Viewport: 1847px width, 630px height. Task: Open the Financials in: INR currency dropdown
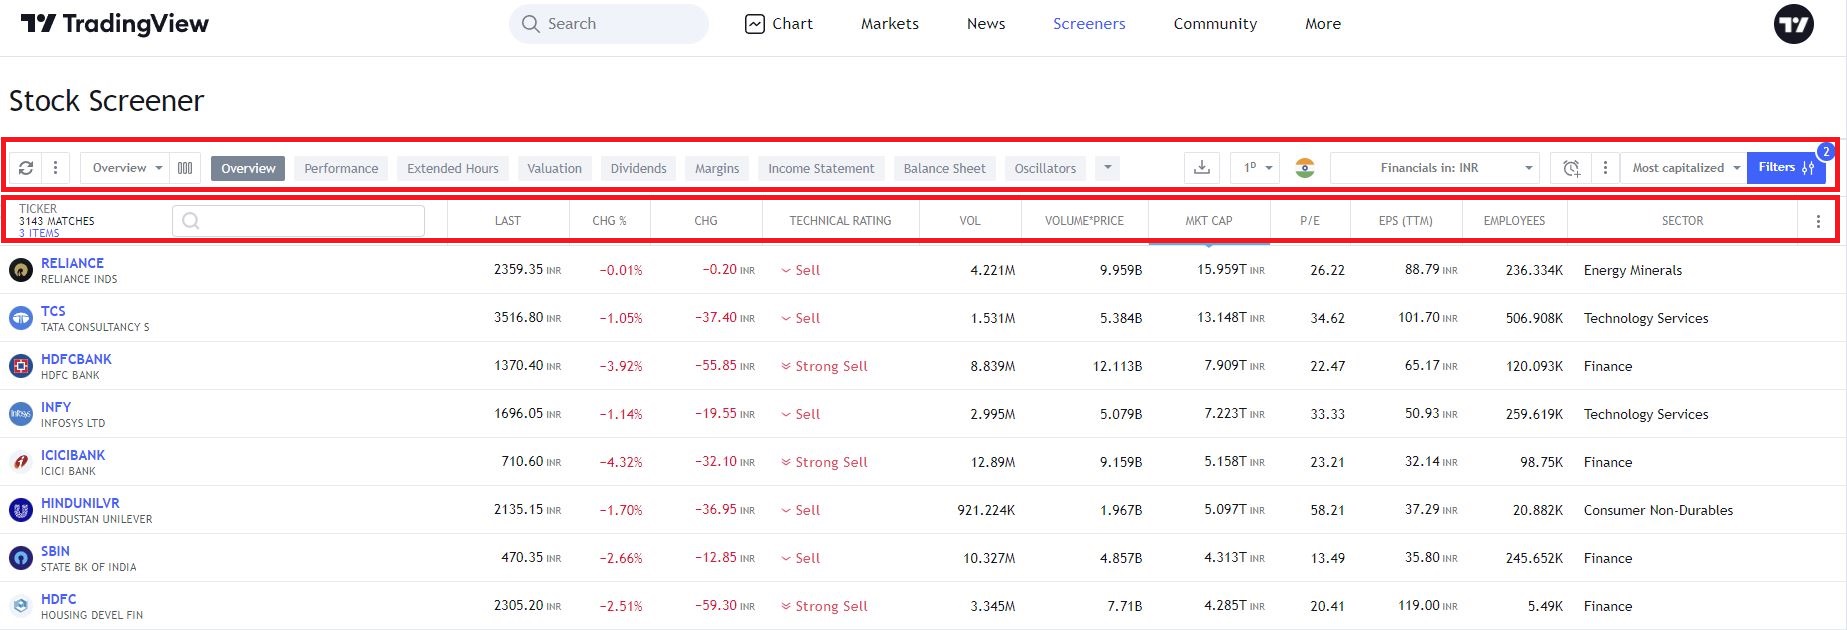(1435, 168)
